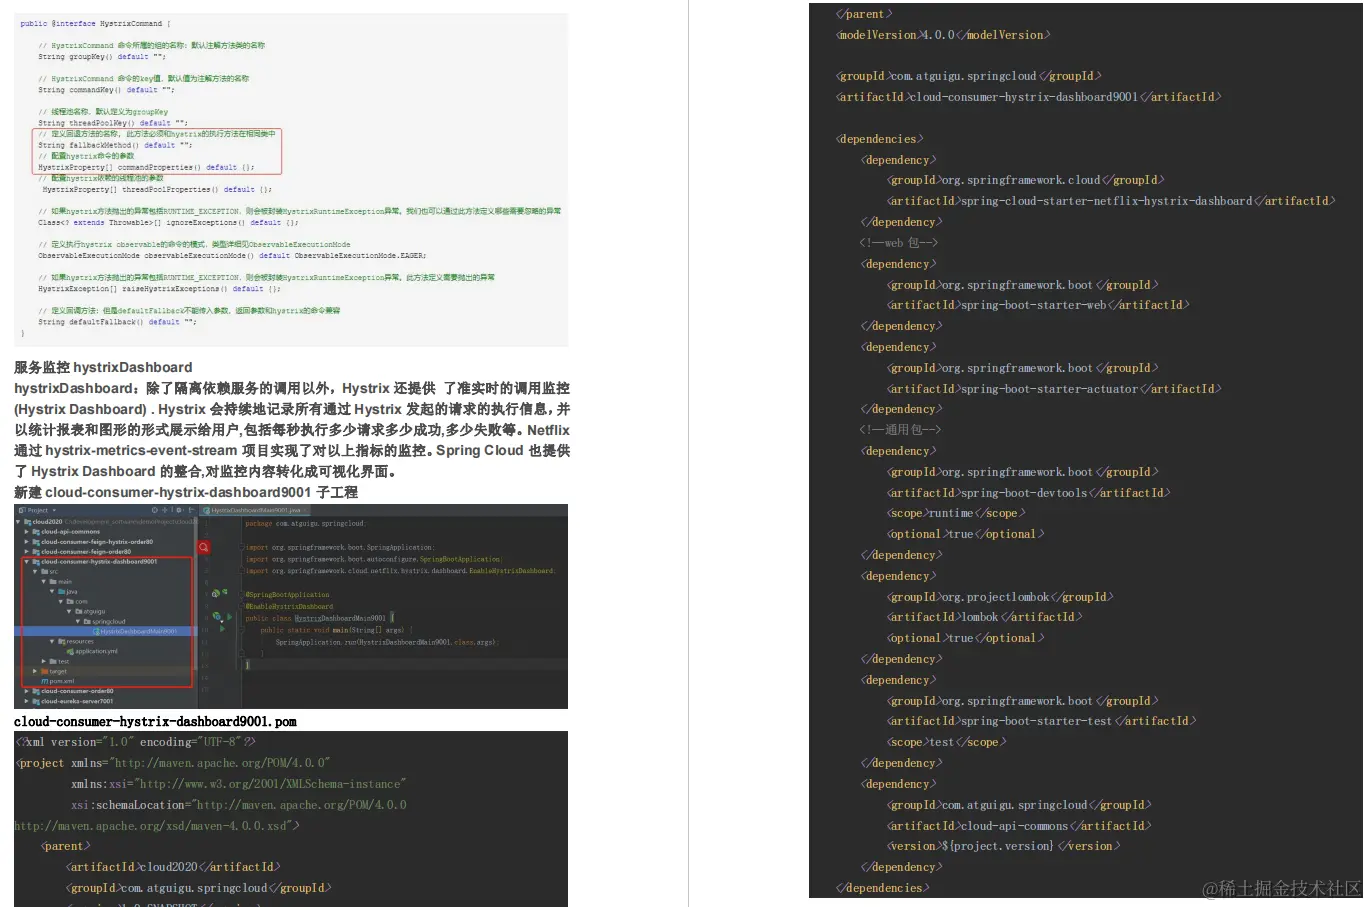The image size is (1370, 907).
Task: Click the Spring gutter icon near @SpringBootApplication
Action: [214, 592]
